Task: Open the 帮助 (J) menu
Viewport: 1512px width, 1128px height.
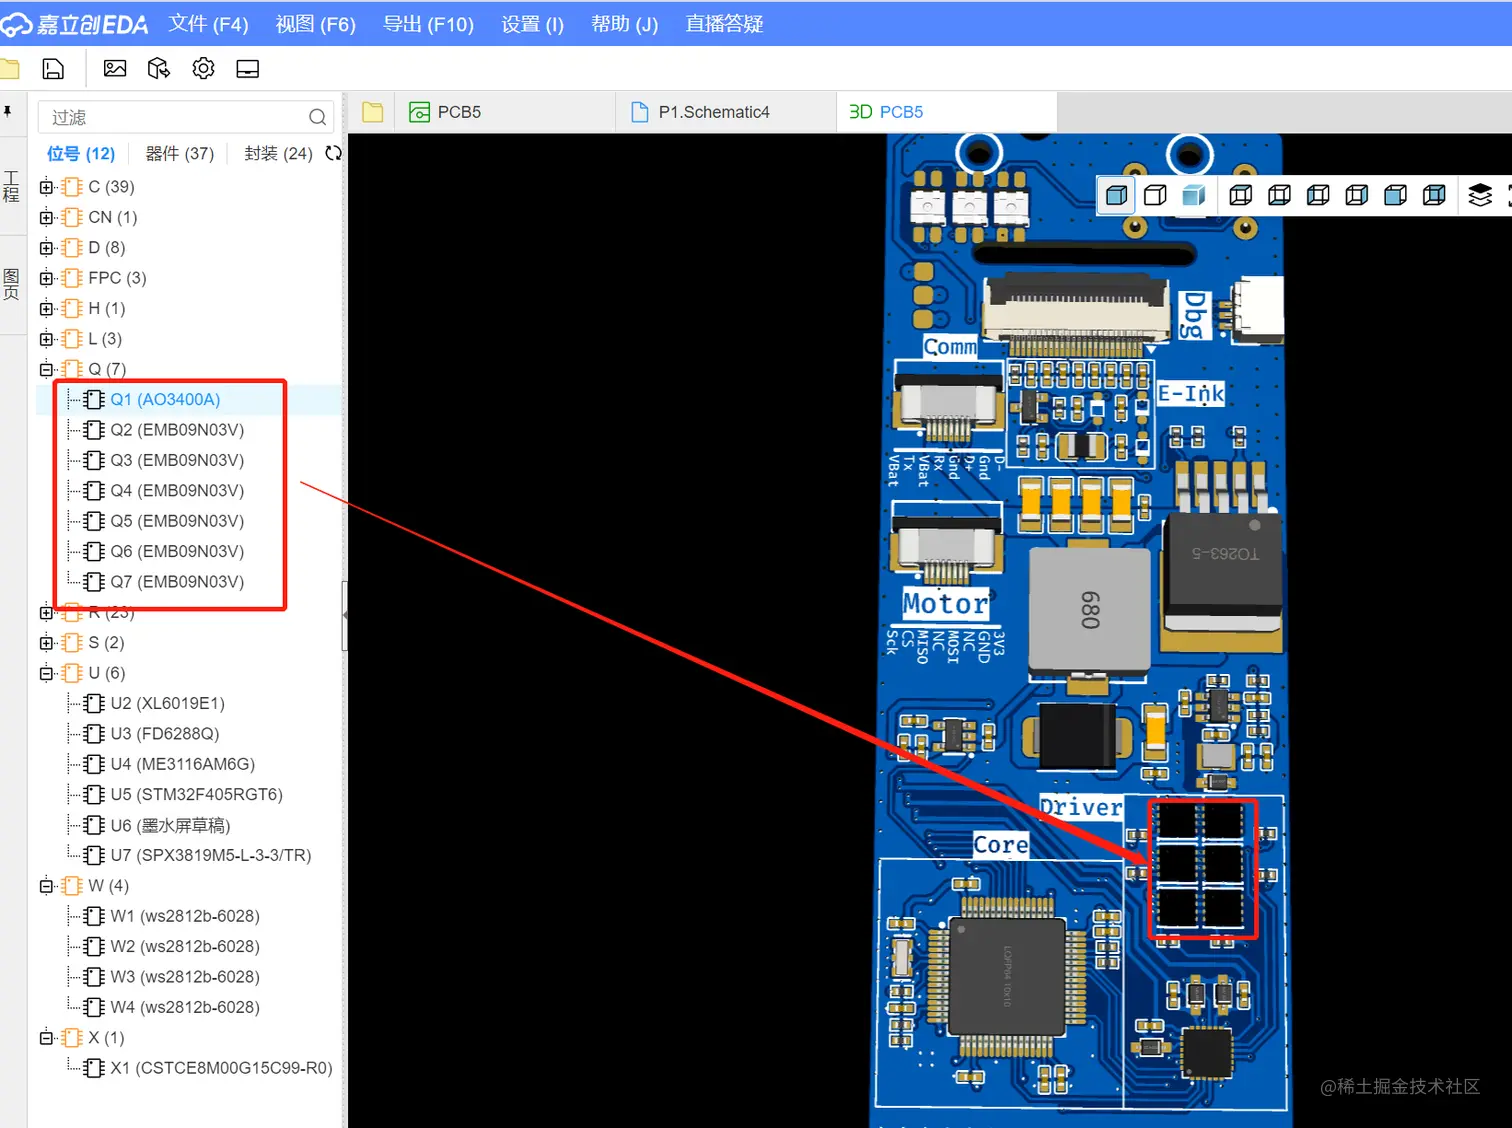Action: [x=624, y=24]
